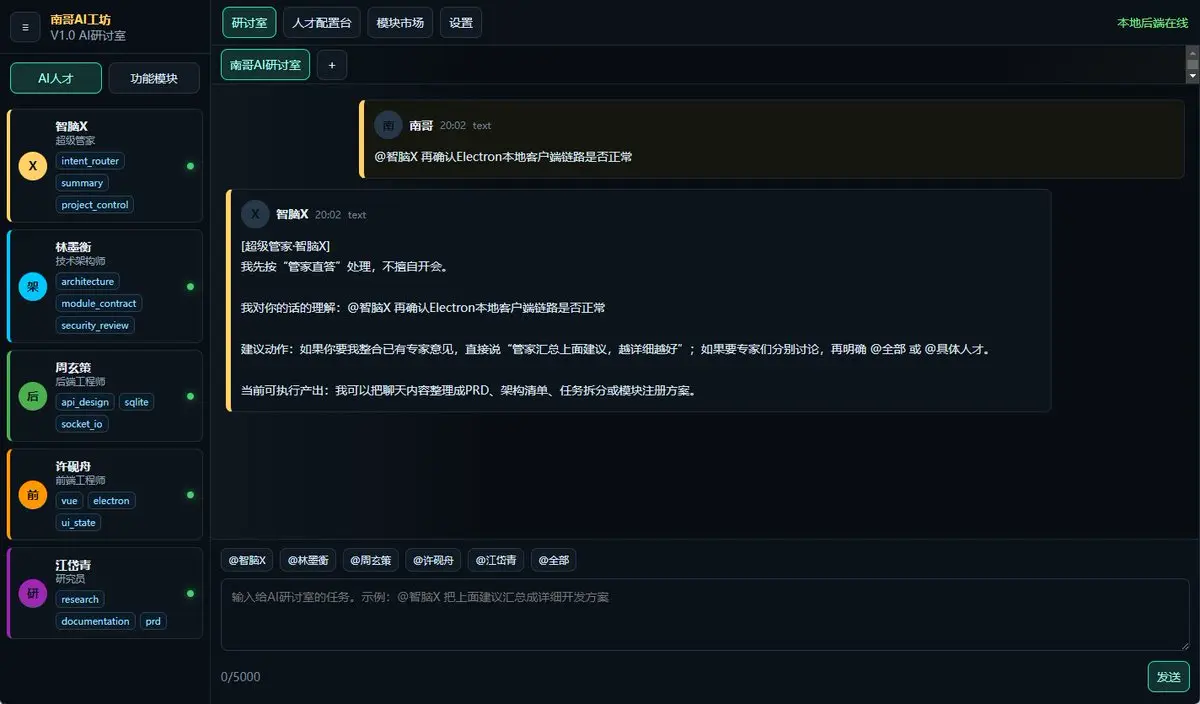
Task: Click the api_design skill tag
Action: pos(85,402)
